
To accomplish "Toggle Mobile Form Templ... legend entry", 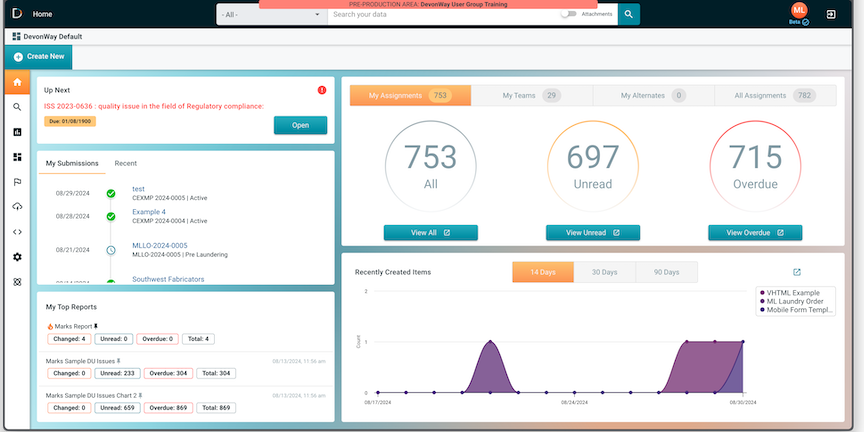I will tap(795, 310).
